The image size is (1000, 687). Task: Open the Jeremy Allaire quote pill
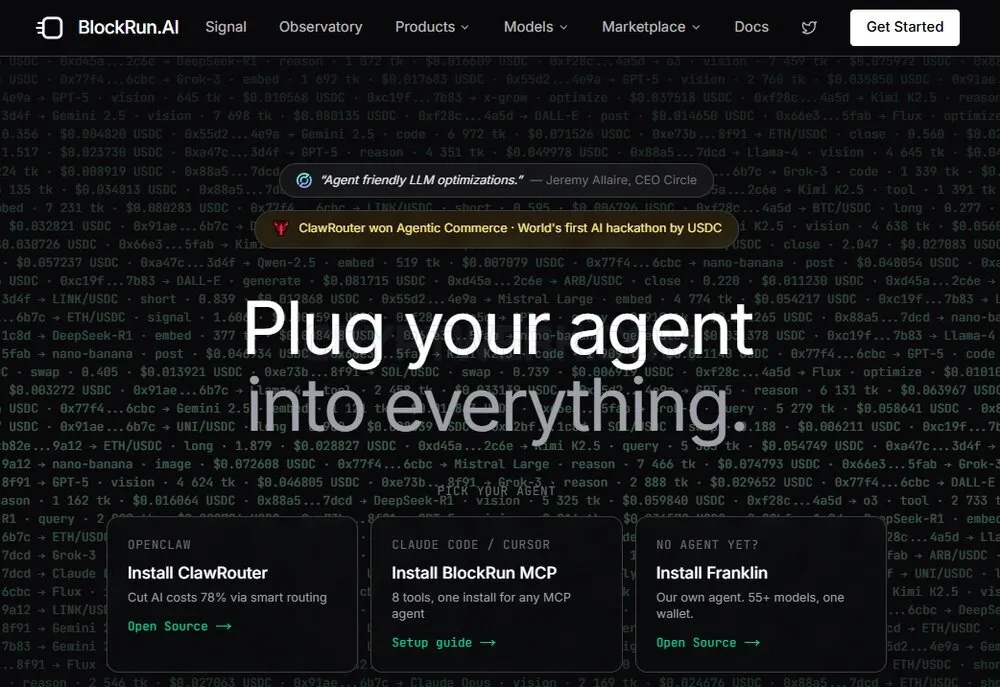click(x=496, y=181)
